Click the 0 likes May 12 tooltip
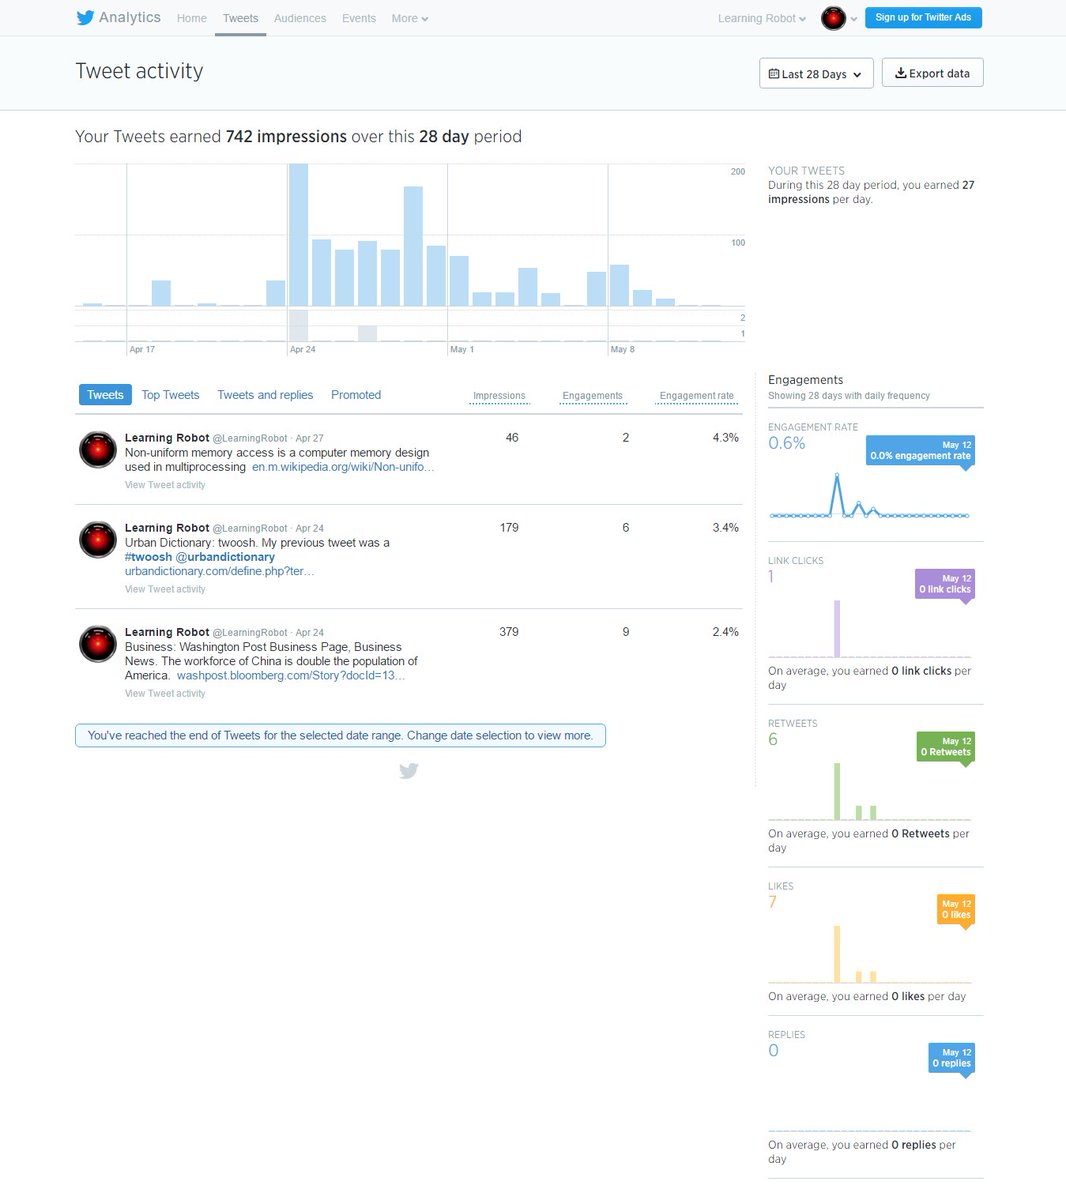 pos(956,909)
